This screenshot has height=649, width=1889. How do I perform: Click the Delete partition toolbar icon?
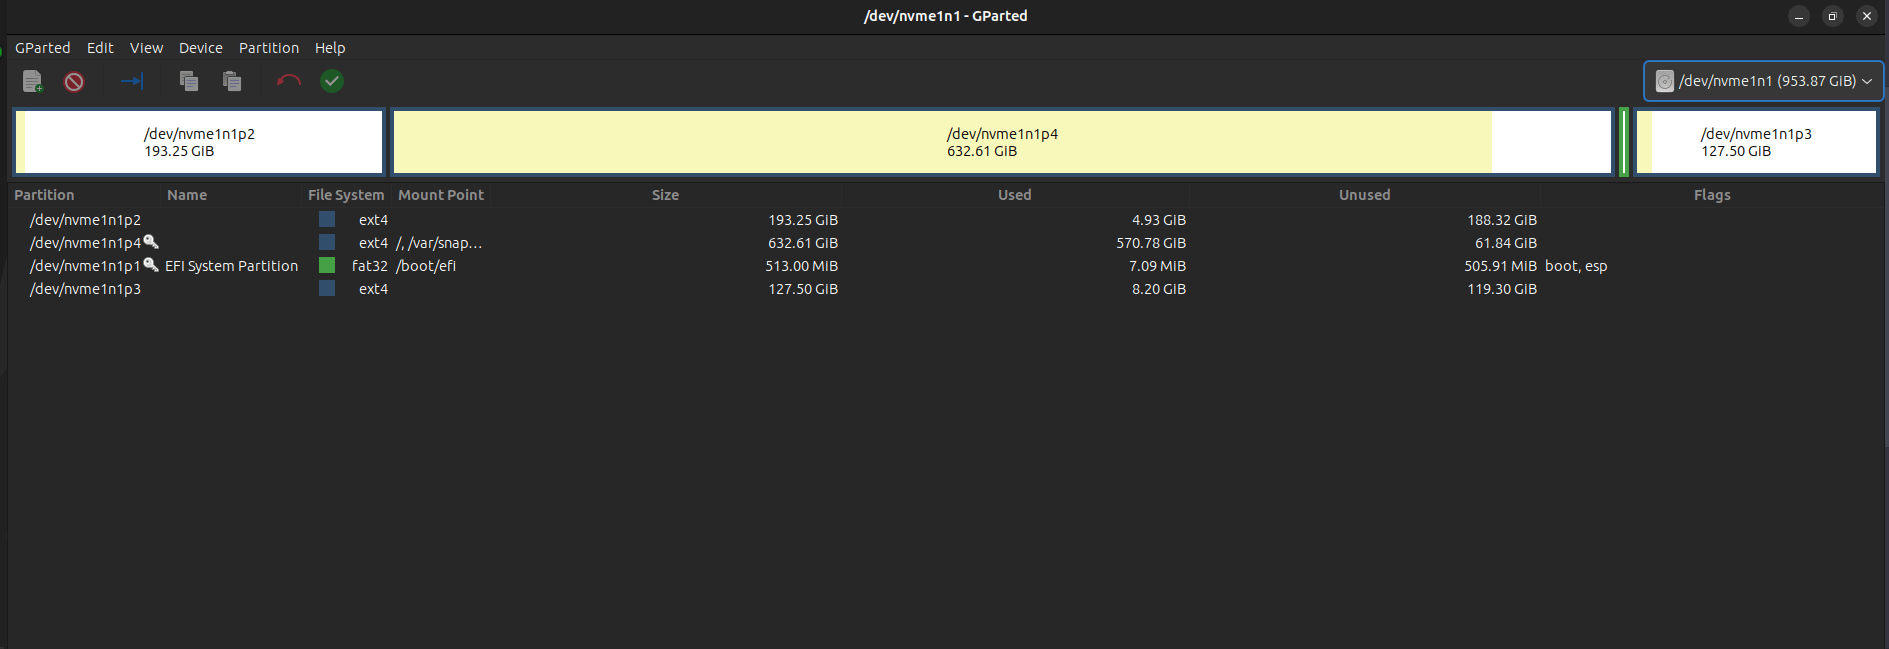point(74,82)
